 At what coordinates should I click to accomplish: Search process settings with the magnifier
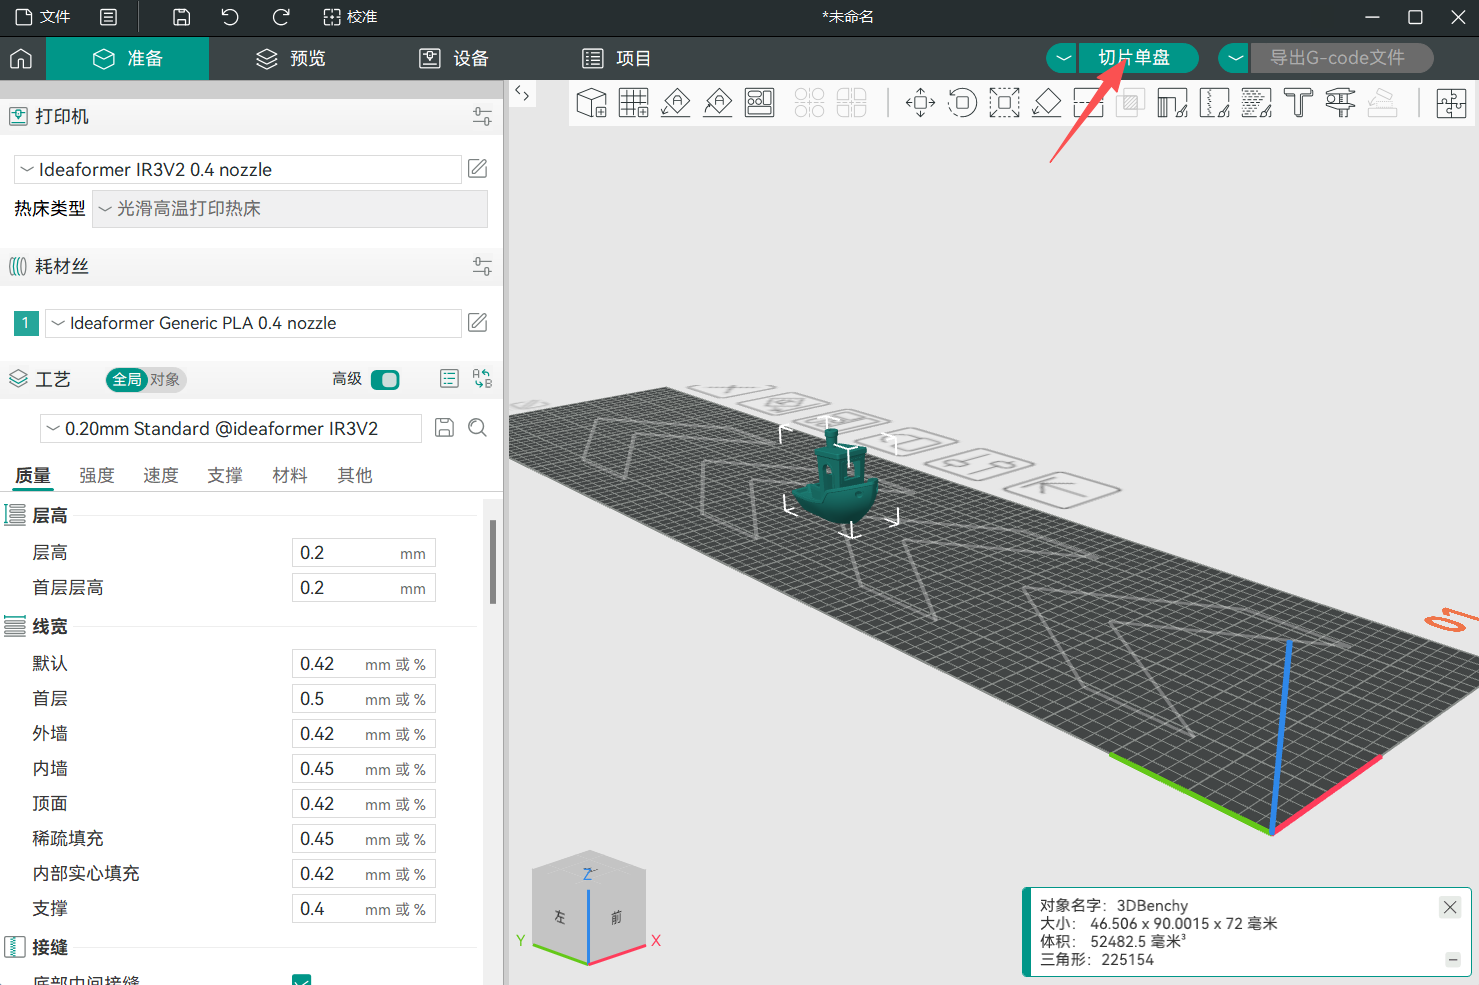(478, 428)
